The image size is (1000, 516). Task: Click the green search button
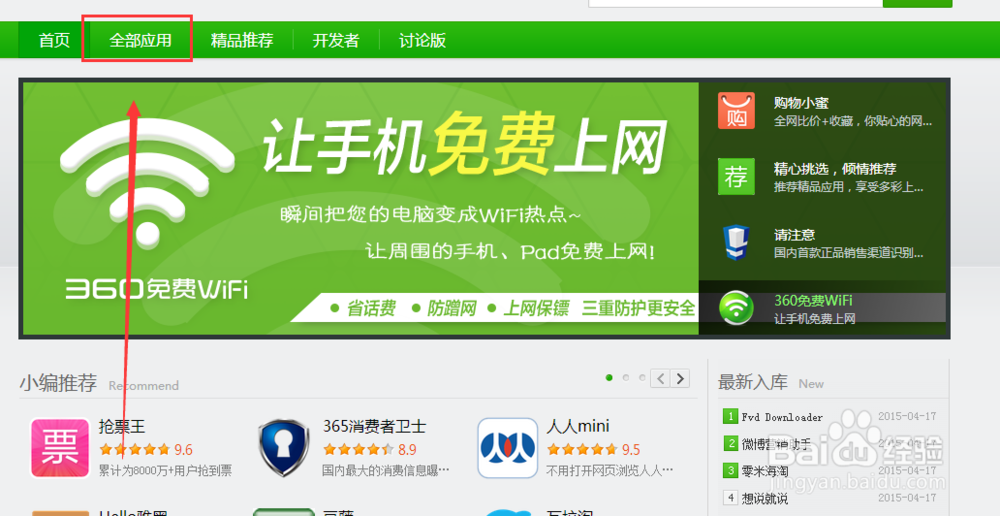pos(917,3)
